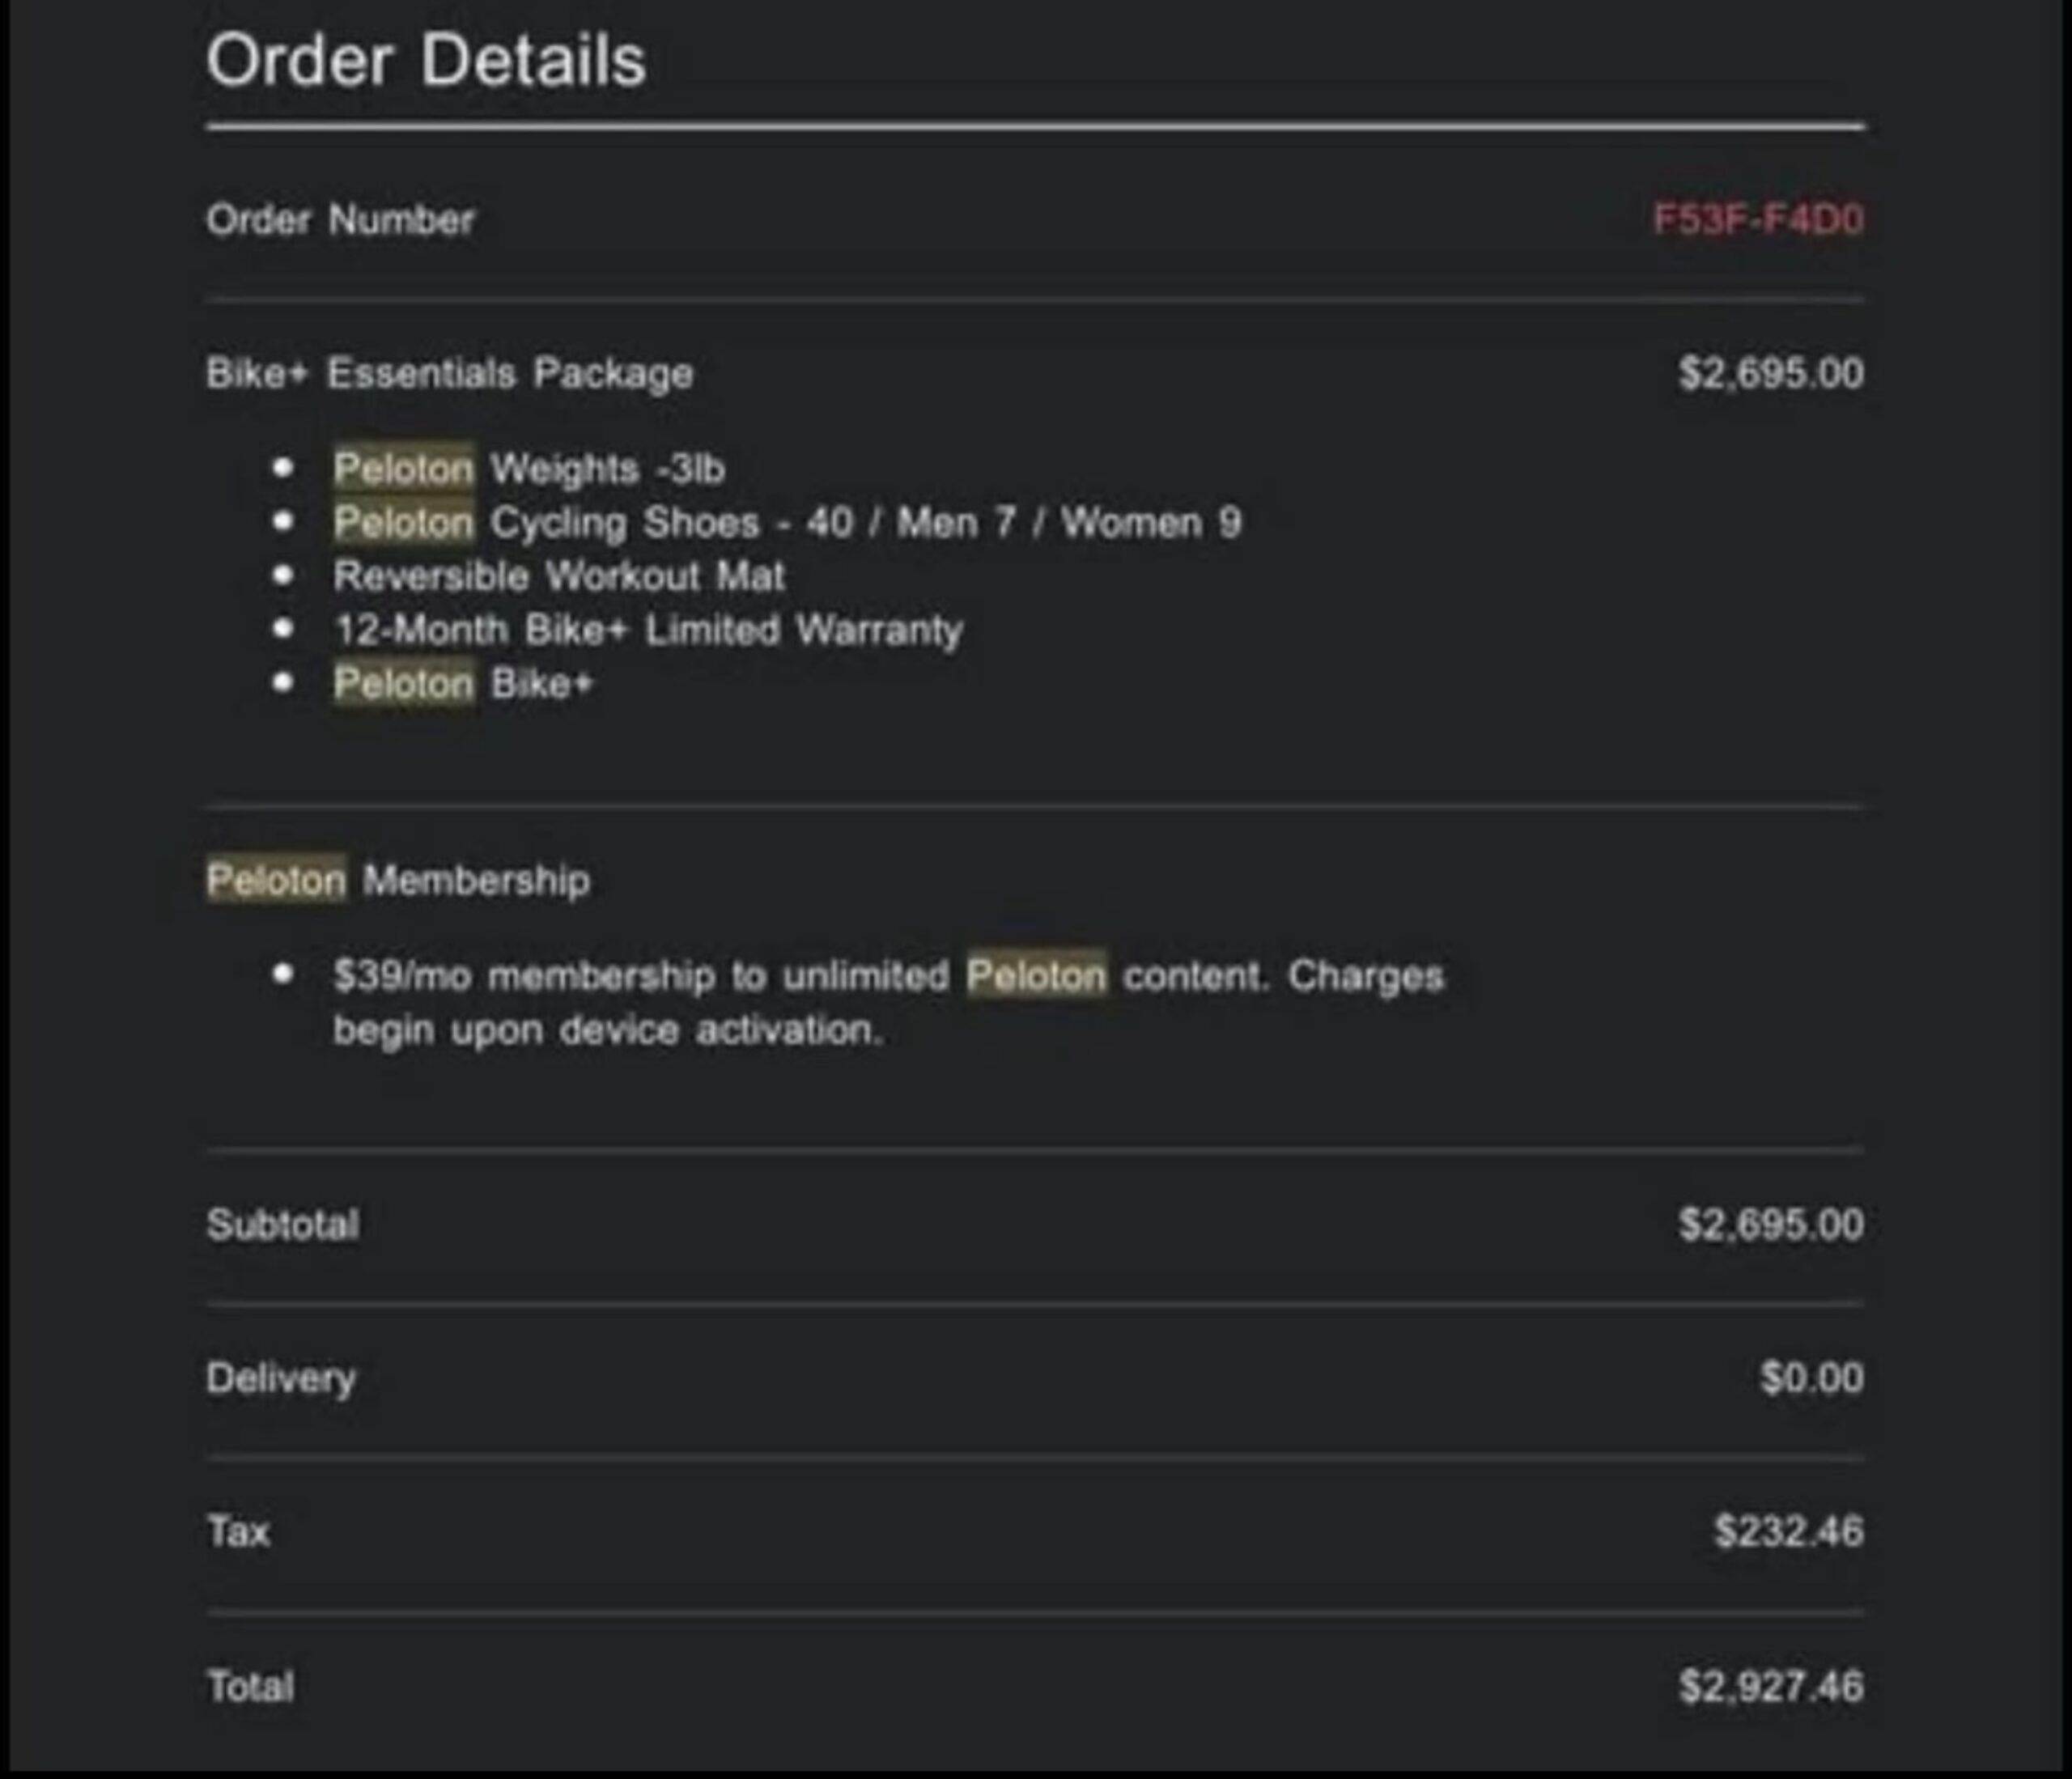Click the Total label
Viewport: 2072px width, 1779px height.
pyautogui.click(x=250, y=1686)
